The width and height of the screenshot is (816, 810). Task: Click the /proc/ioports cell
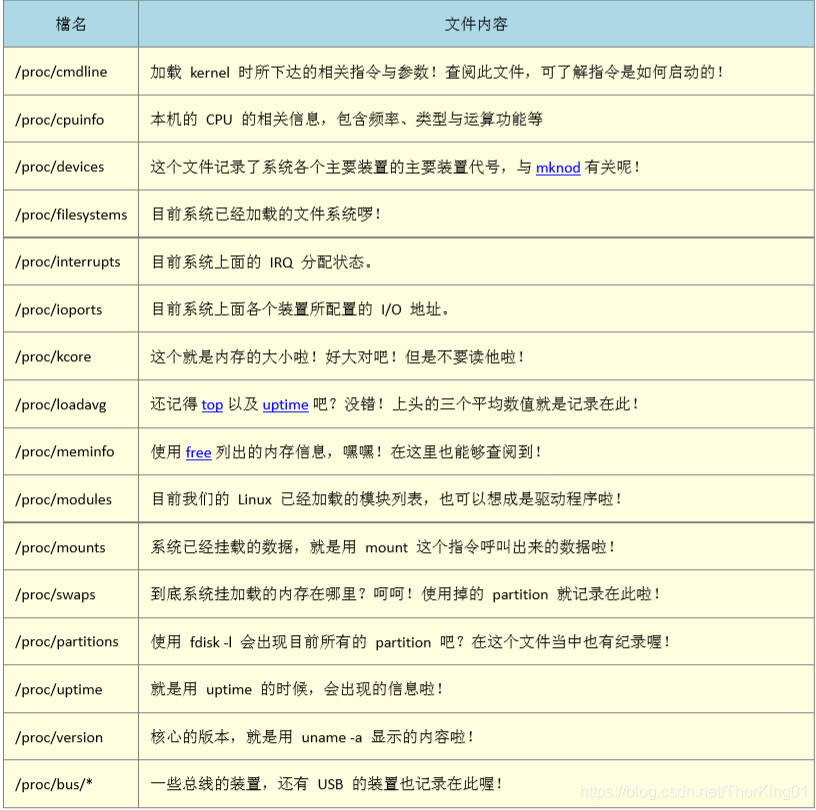pyautogui.click(x=71, y=309)
